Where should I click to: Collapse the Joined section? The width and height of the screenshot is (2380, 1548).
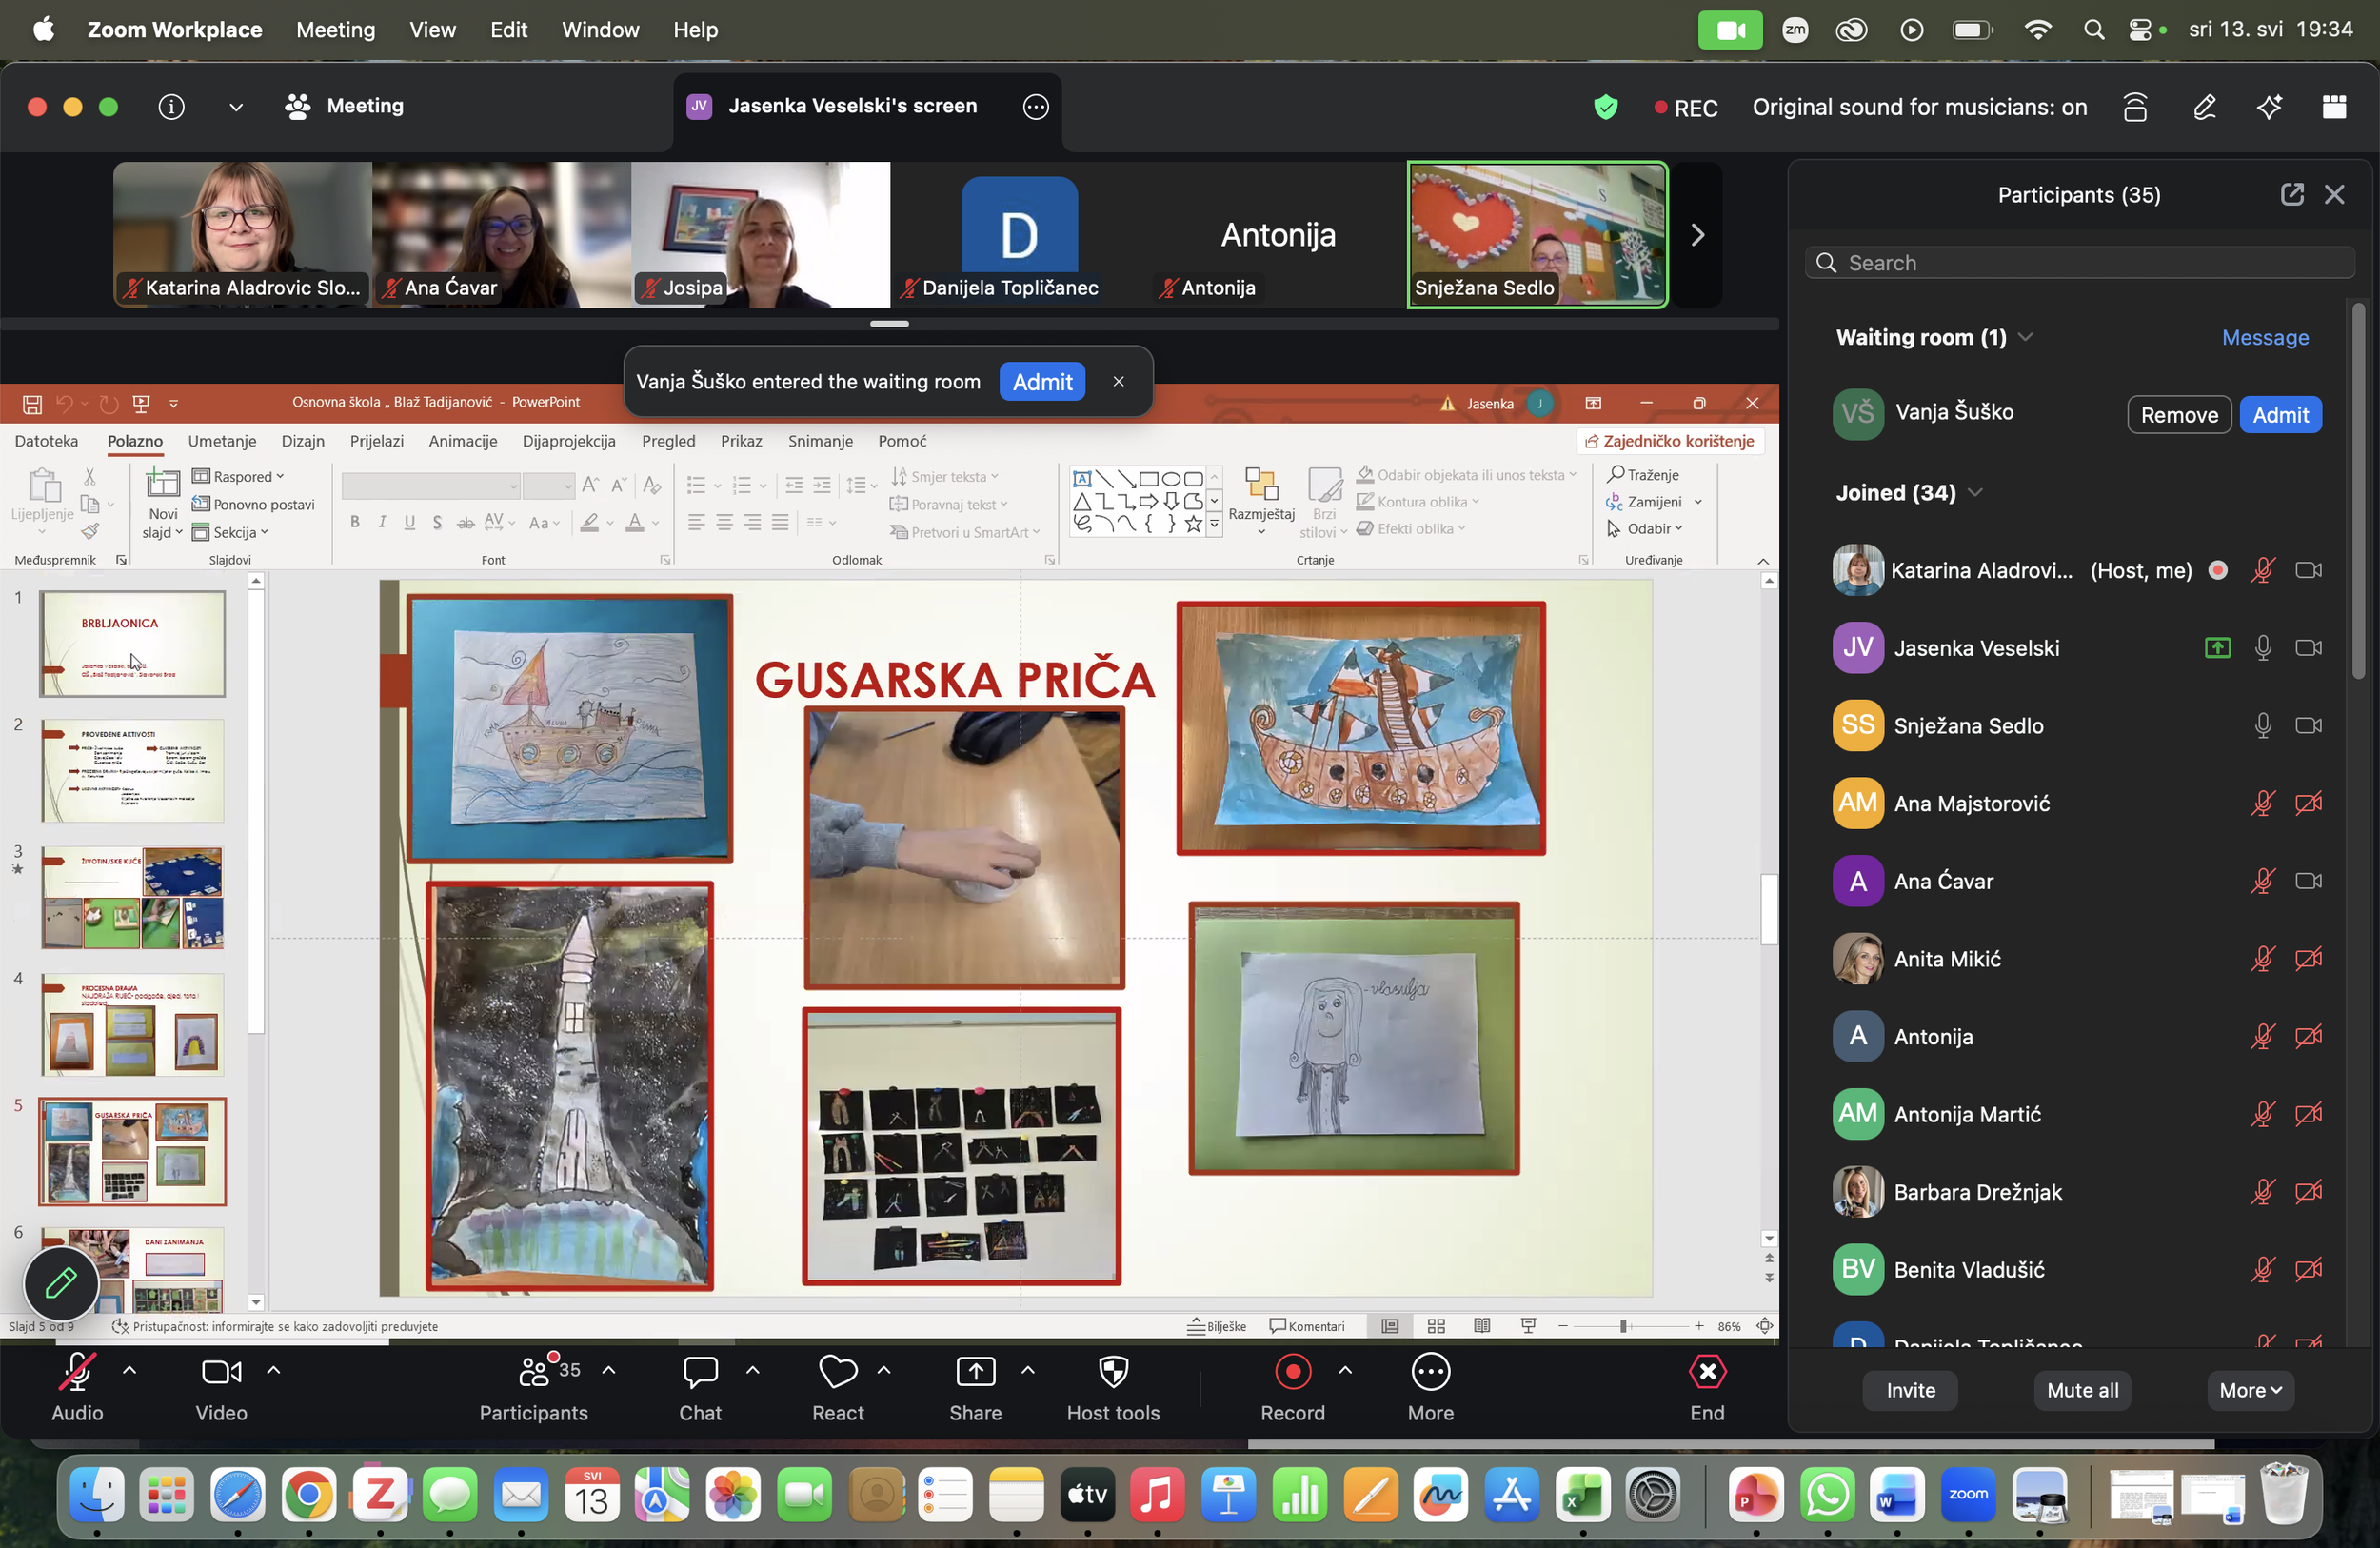[x=1975, y=492]
